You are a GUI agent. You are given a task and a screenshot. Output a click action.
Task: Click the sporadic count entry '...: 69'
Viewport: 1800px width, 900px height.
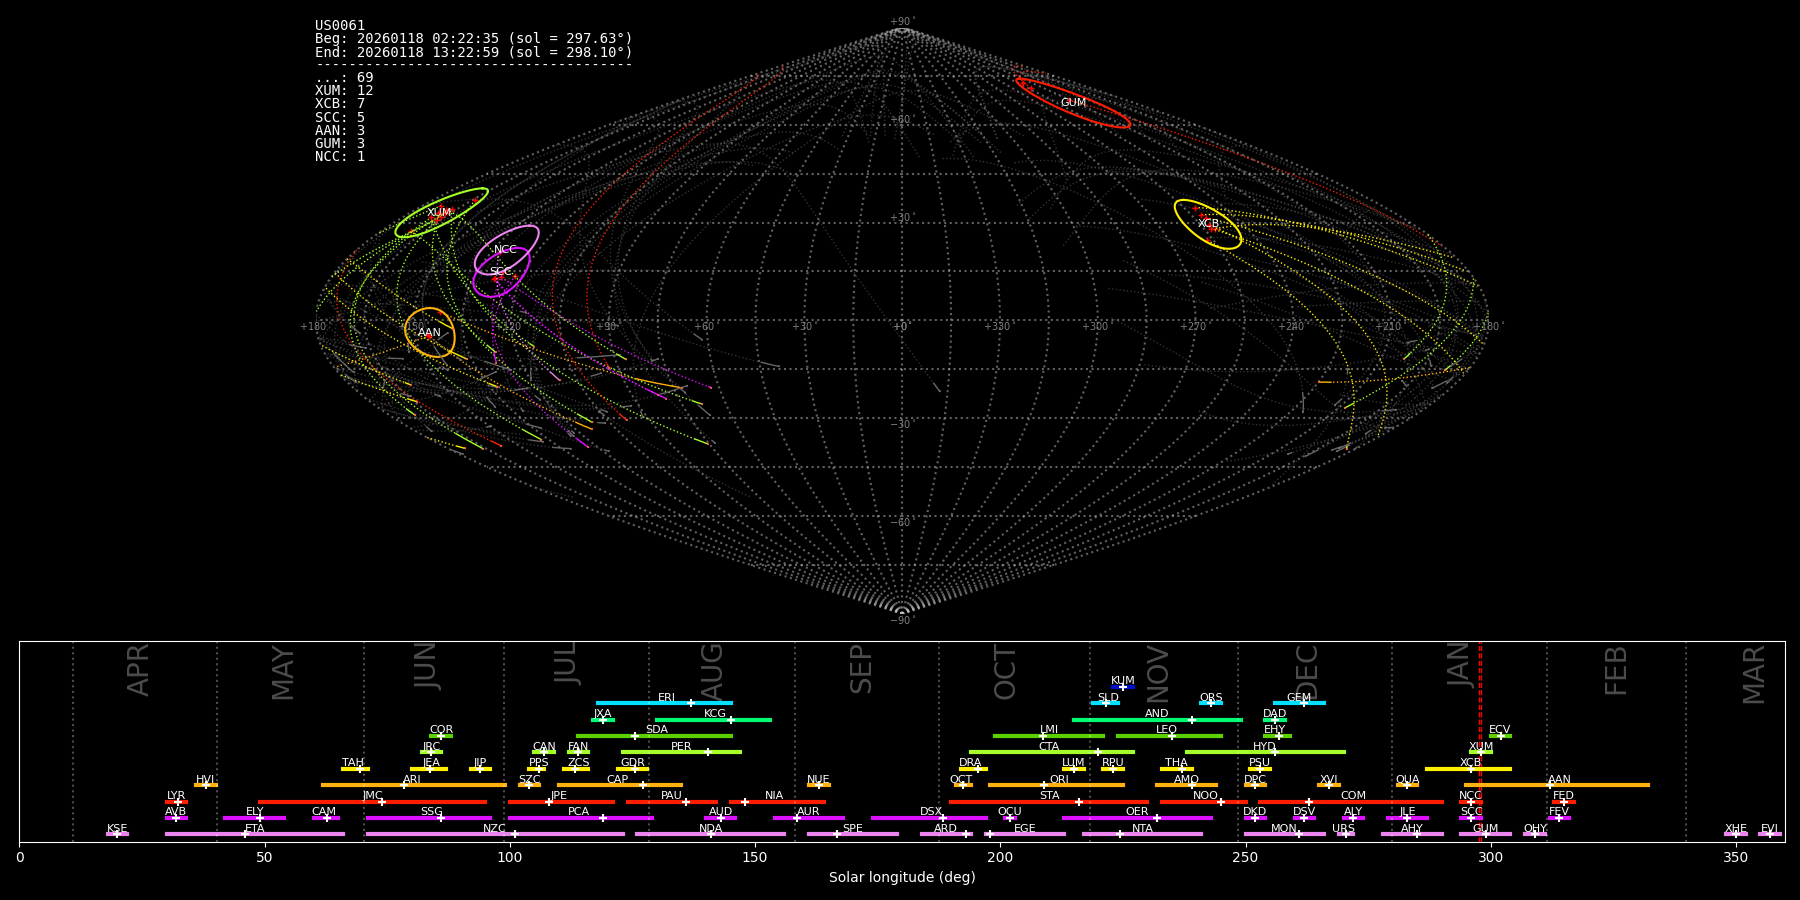coord(344,78)
